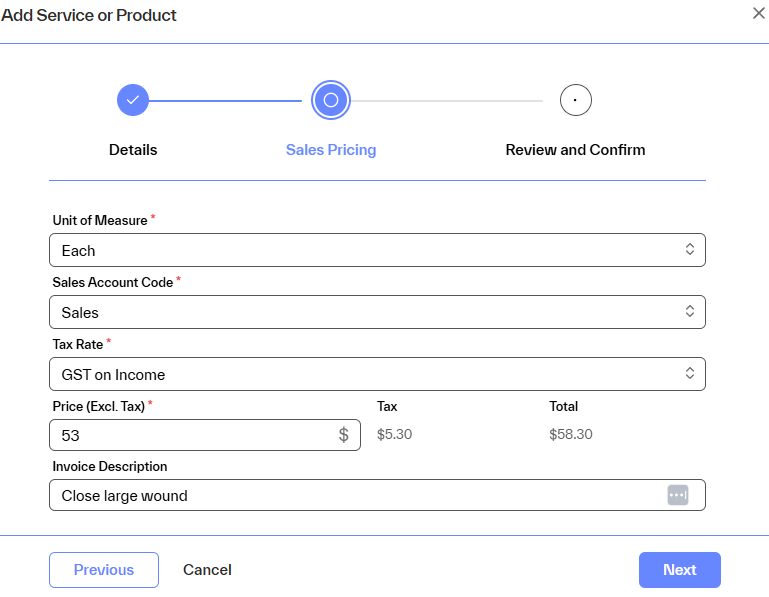
Task: Click the completed Details checkmark circle
Action: pos(133,100)
